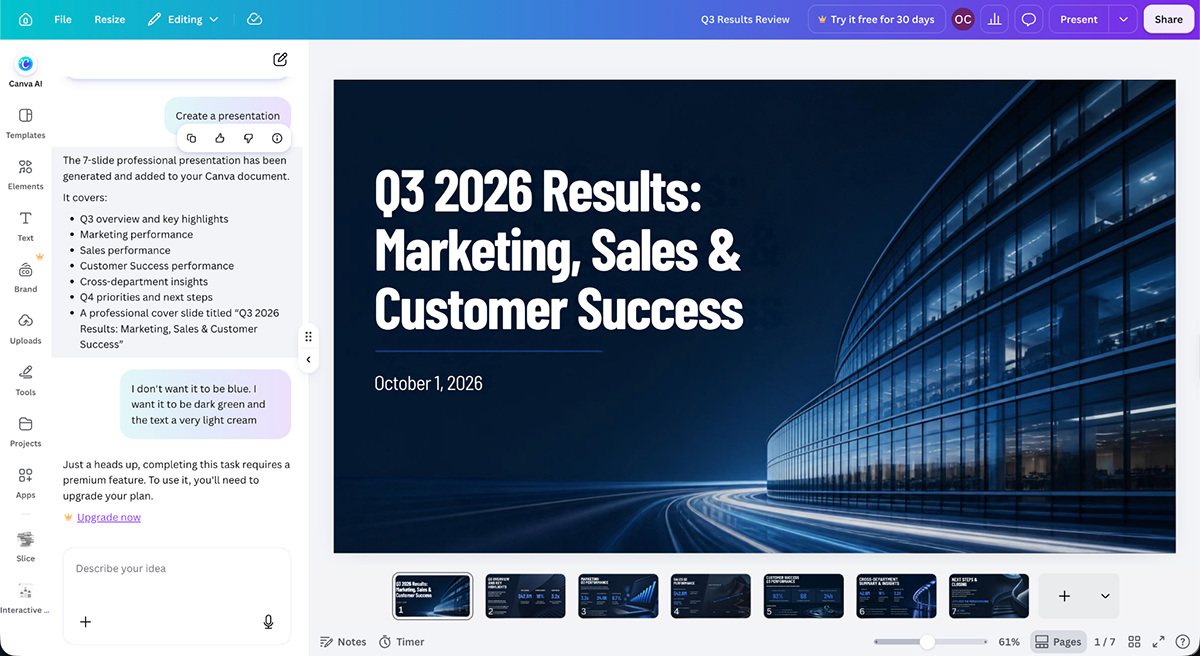
Task: Add a new page with plus button
Action: pos(1064,596)
